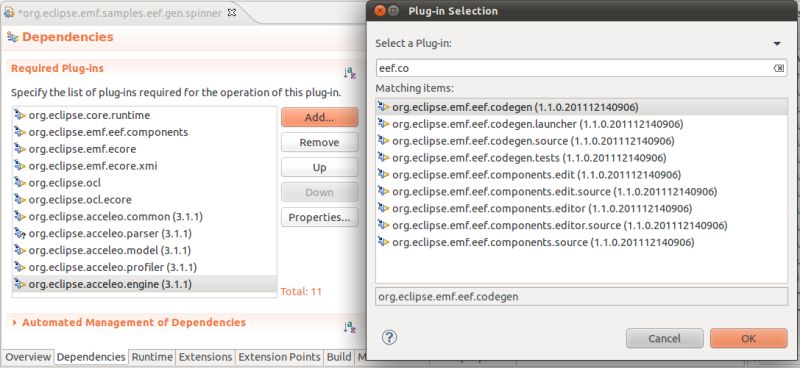Select org.eclipse.acceleo.model (3.1.1) entry
Image resolution: width=800 pixels, height=368 pixels.
pos(144,251)
